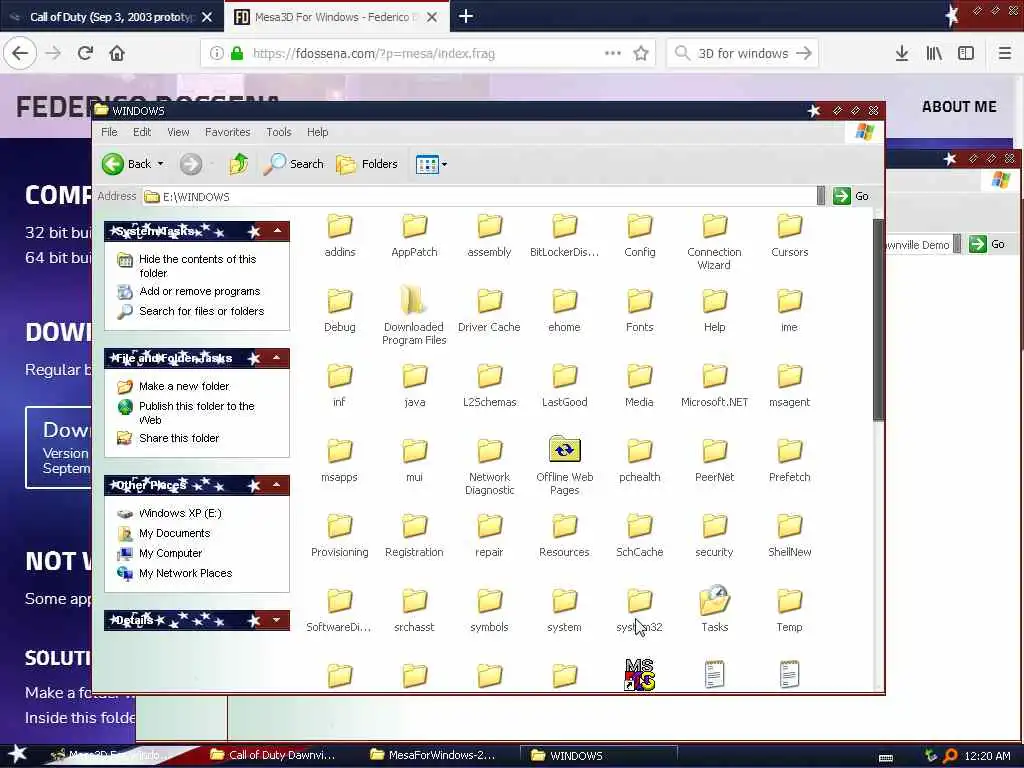
Task: Select the Media folder
Action: pyautogui.click(x=639, y=385)
